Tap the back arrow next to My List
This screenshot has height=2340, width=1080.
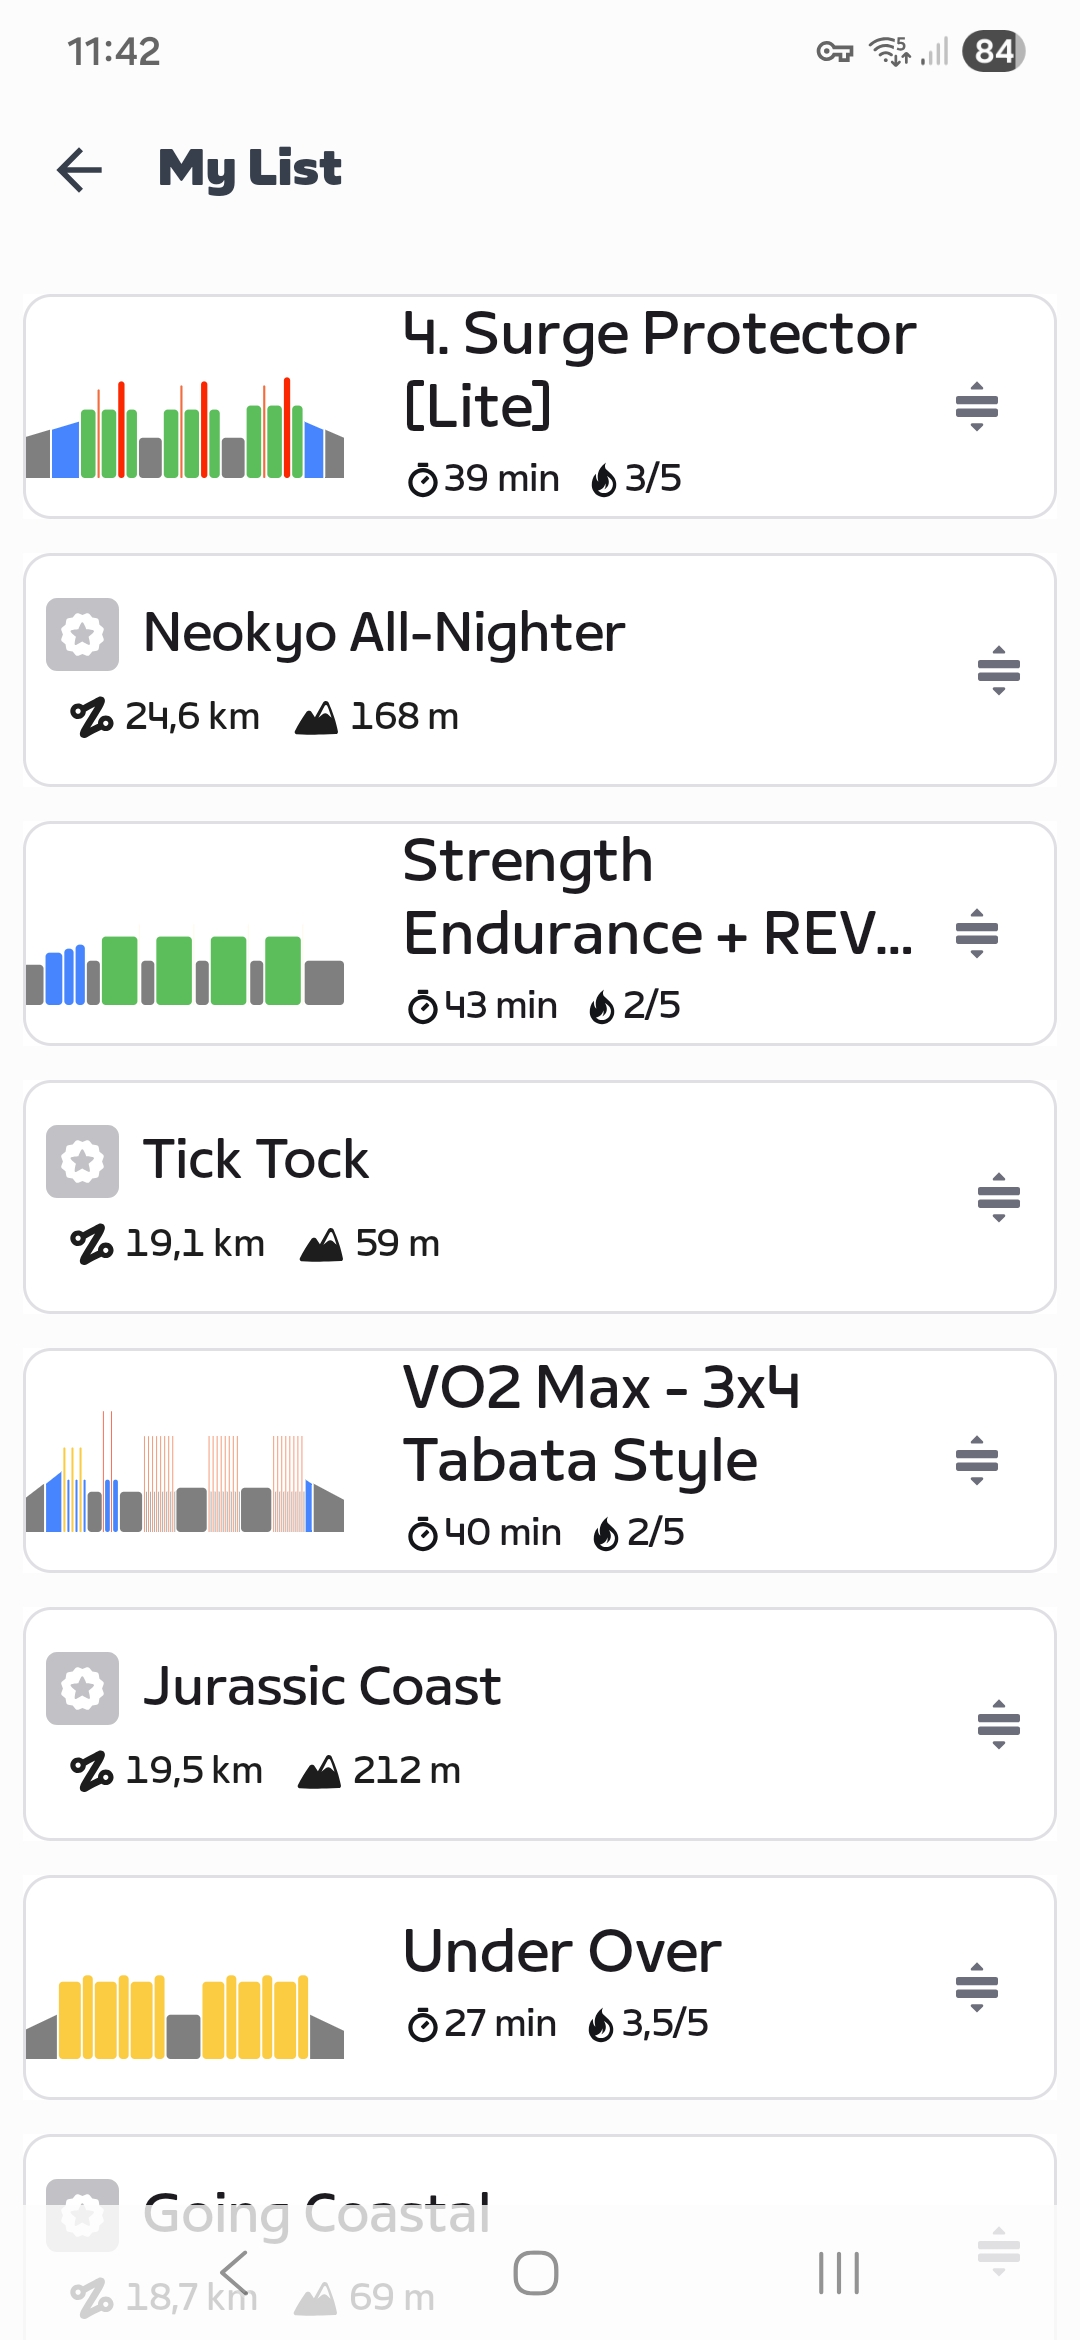click(80, 169)
